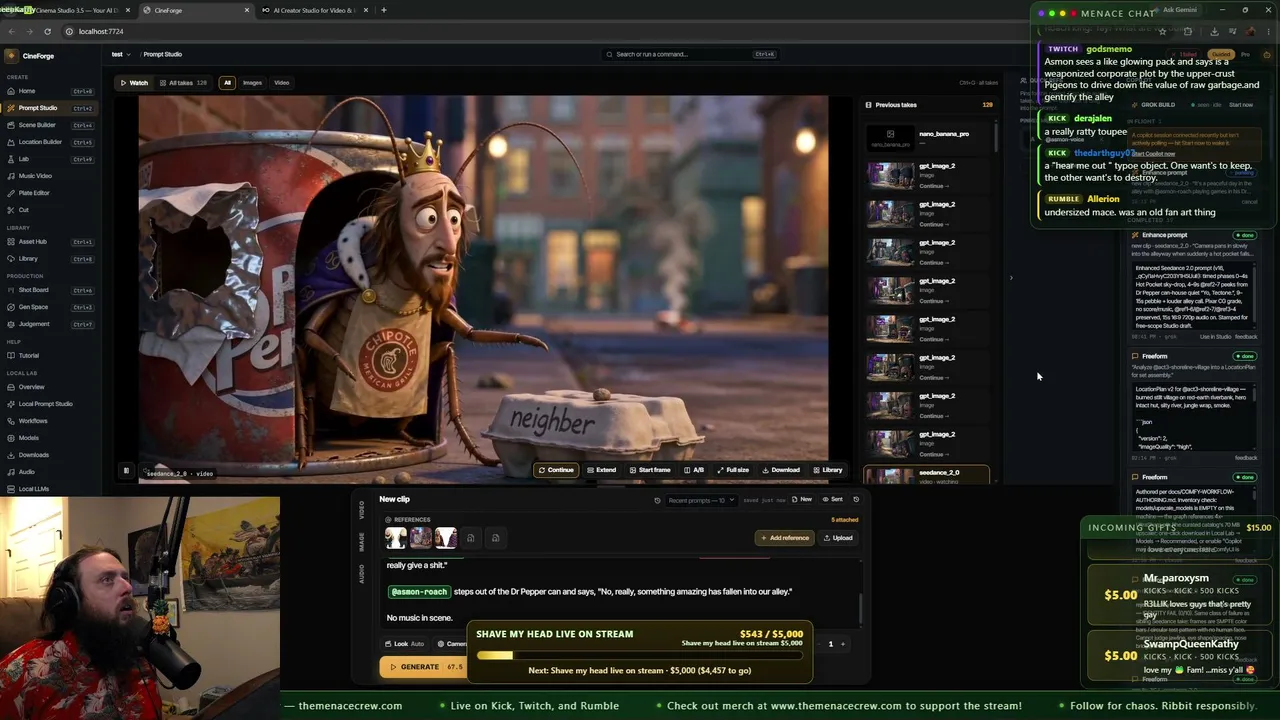Open the Lab section

pos(50,159)
